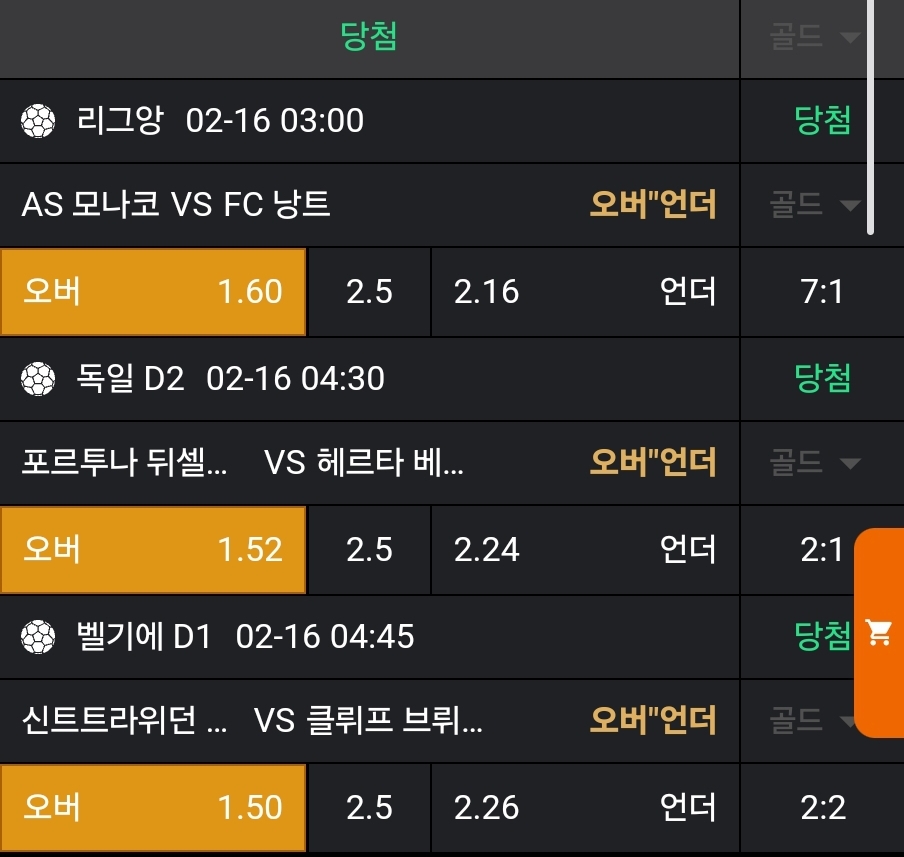This screenshot has height=857, width=904.
Task: Toggle the 오버 1.52 bet for 포르투나 뒤셀도르프
Action: coord(153,550)
